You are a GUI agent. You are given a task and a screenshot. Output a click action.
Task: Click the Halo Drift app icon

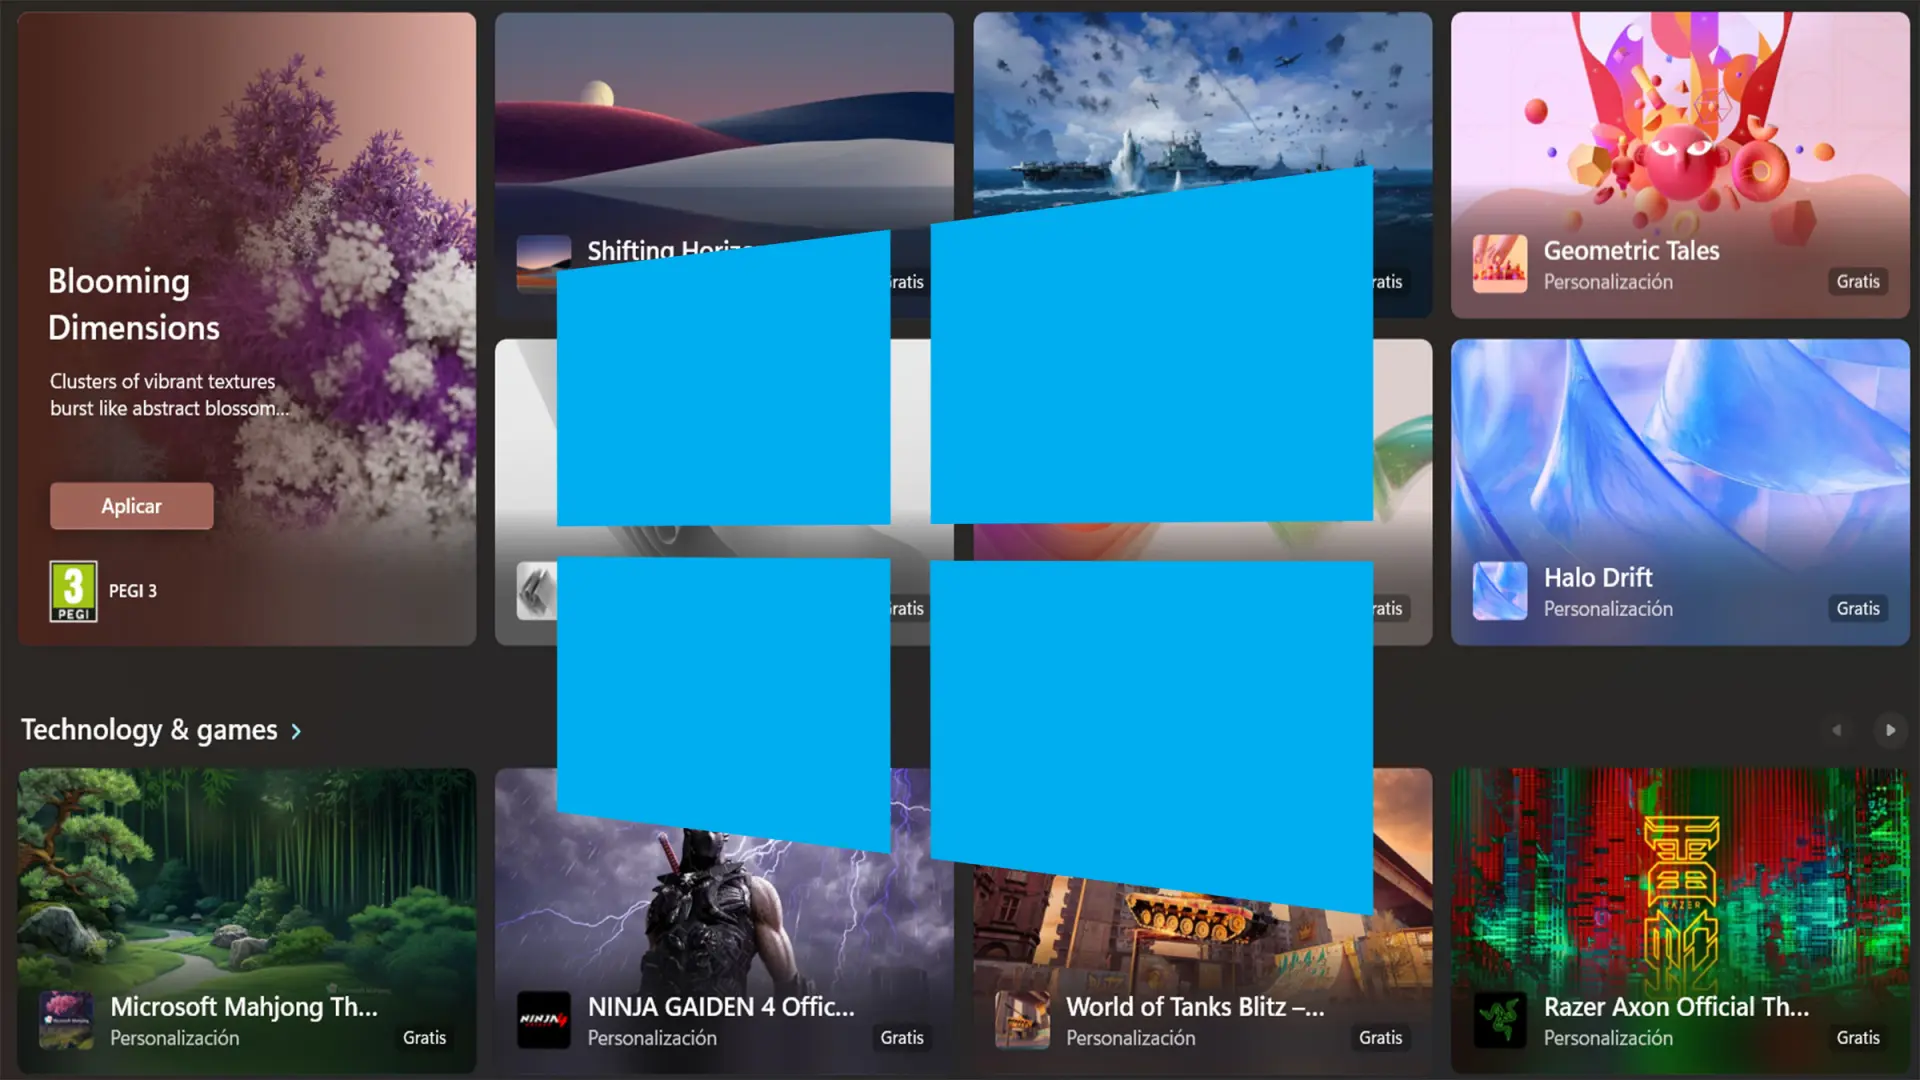click(1498, 591)
